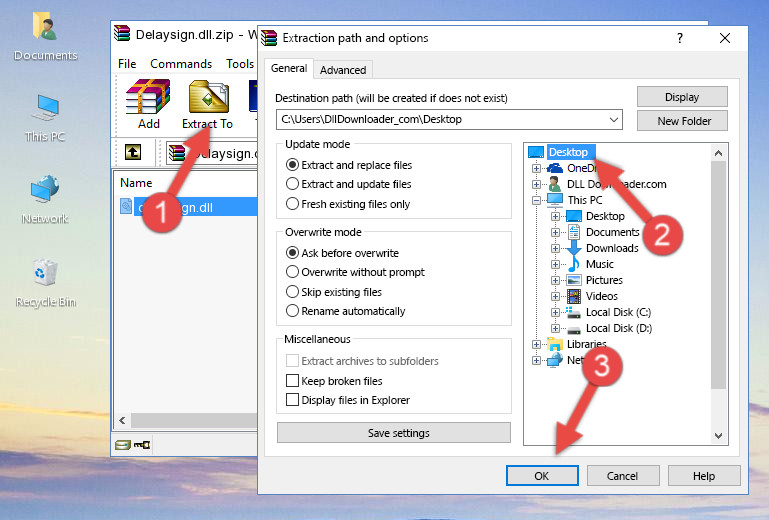Expand the Videos tree node
The height and width of the screenshot is (520, 769).
(555, 296)
